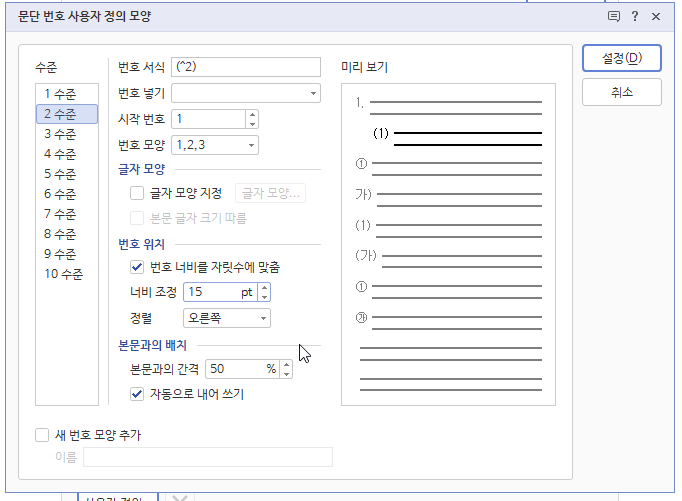
Task: Decrease 본문과의 간격 with down arrow
Action: pyautogui.click(x=286, y=374)
